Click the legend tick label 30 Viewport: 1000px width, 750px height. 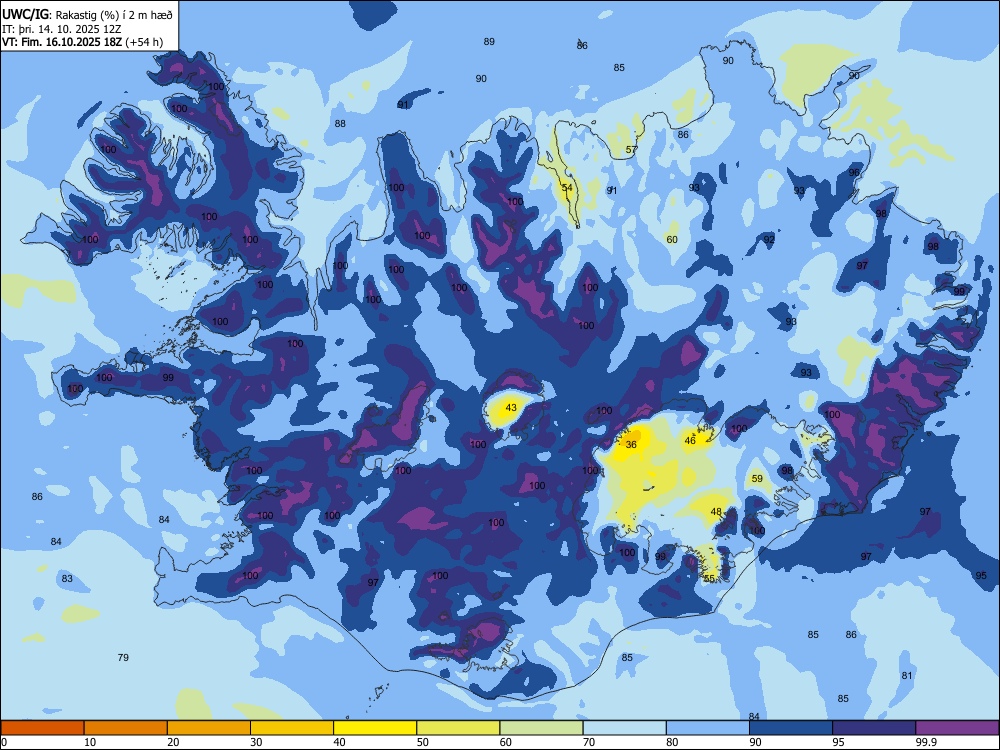pos(256,742)
